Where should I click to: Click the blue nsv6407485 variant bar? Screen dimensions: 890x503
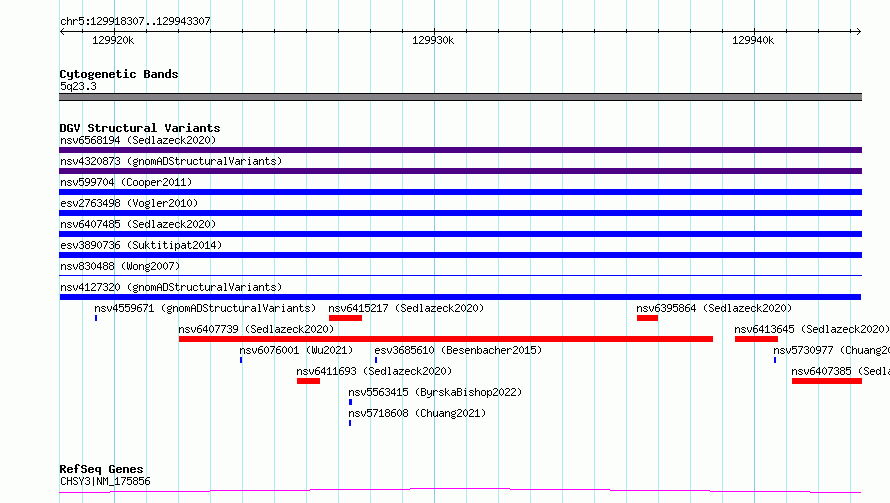click(x=460, y=234)
